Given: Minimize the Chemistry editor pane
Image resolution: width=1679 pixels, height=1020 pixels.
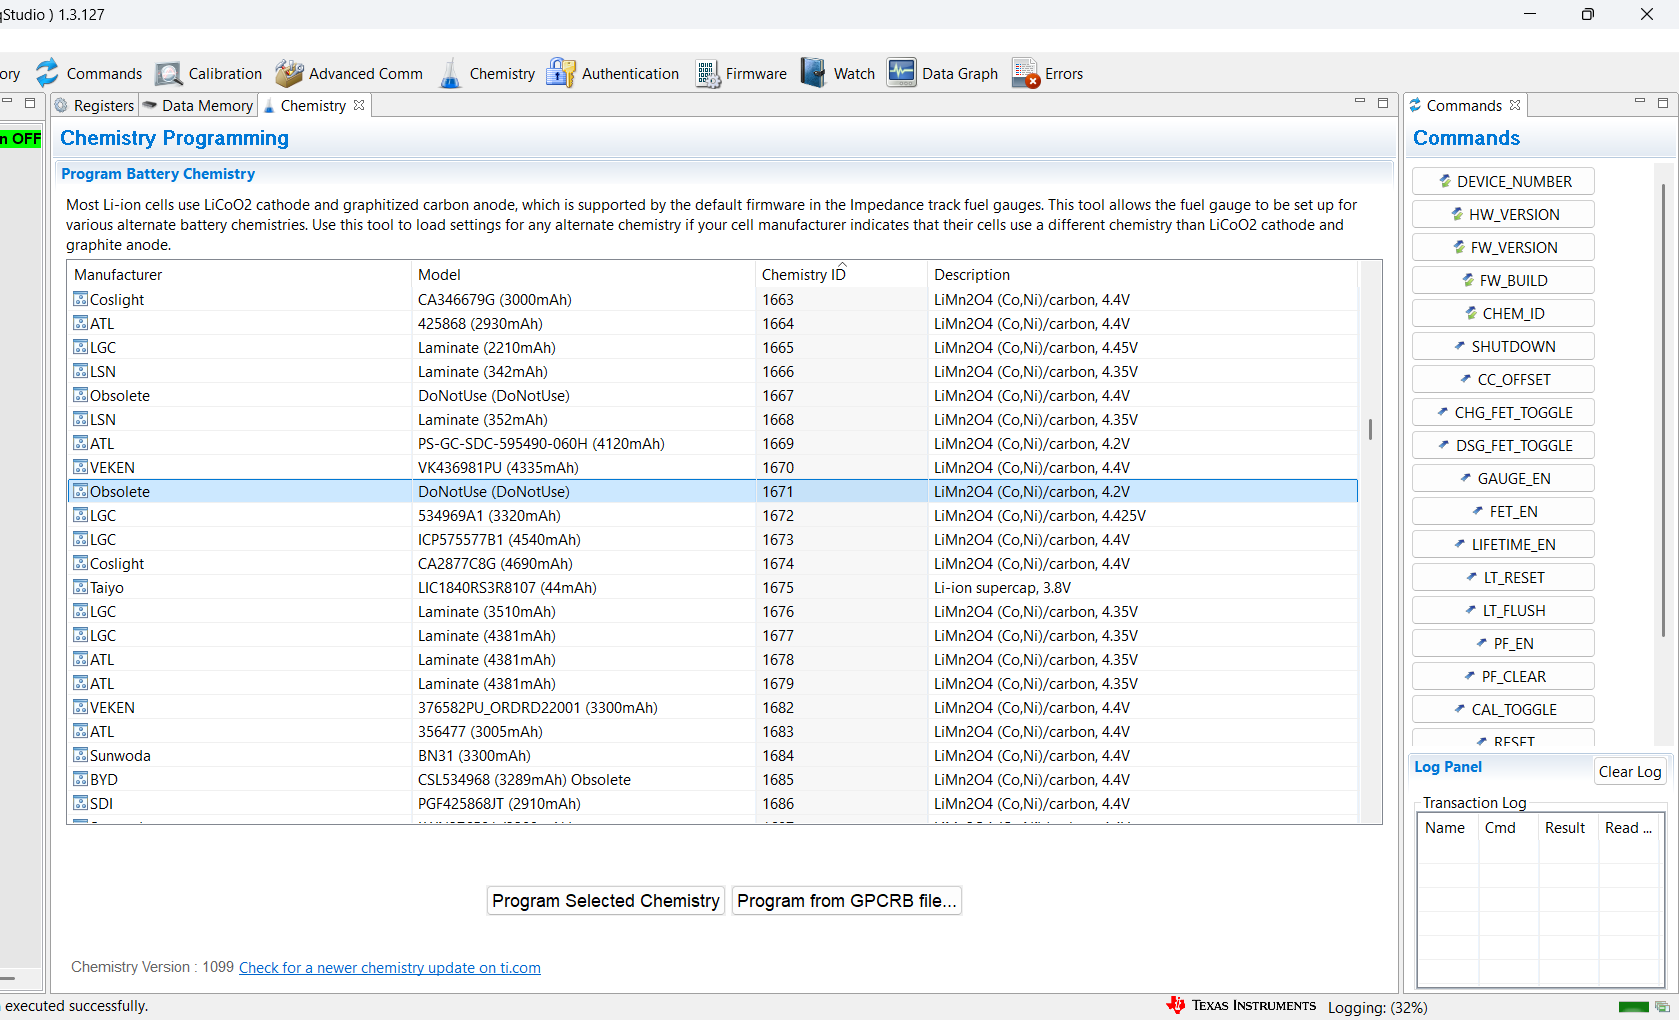Looking at the screenshot, I should [x=1360, y=102].
